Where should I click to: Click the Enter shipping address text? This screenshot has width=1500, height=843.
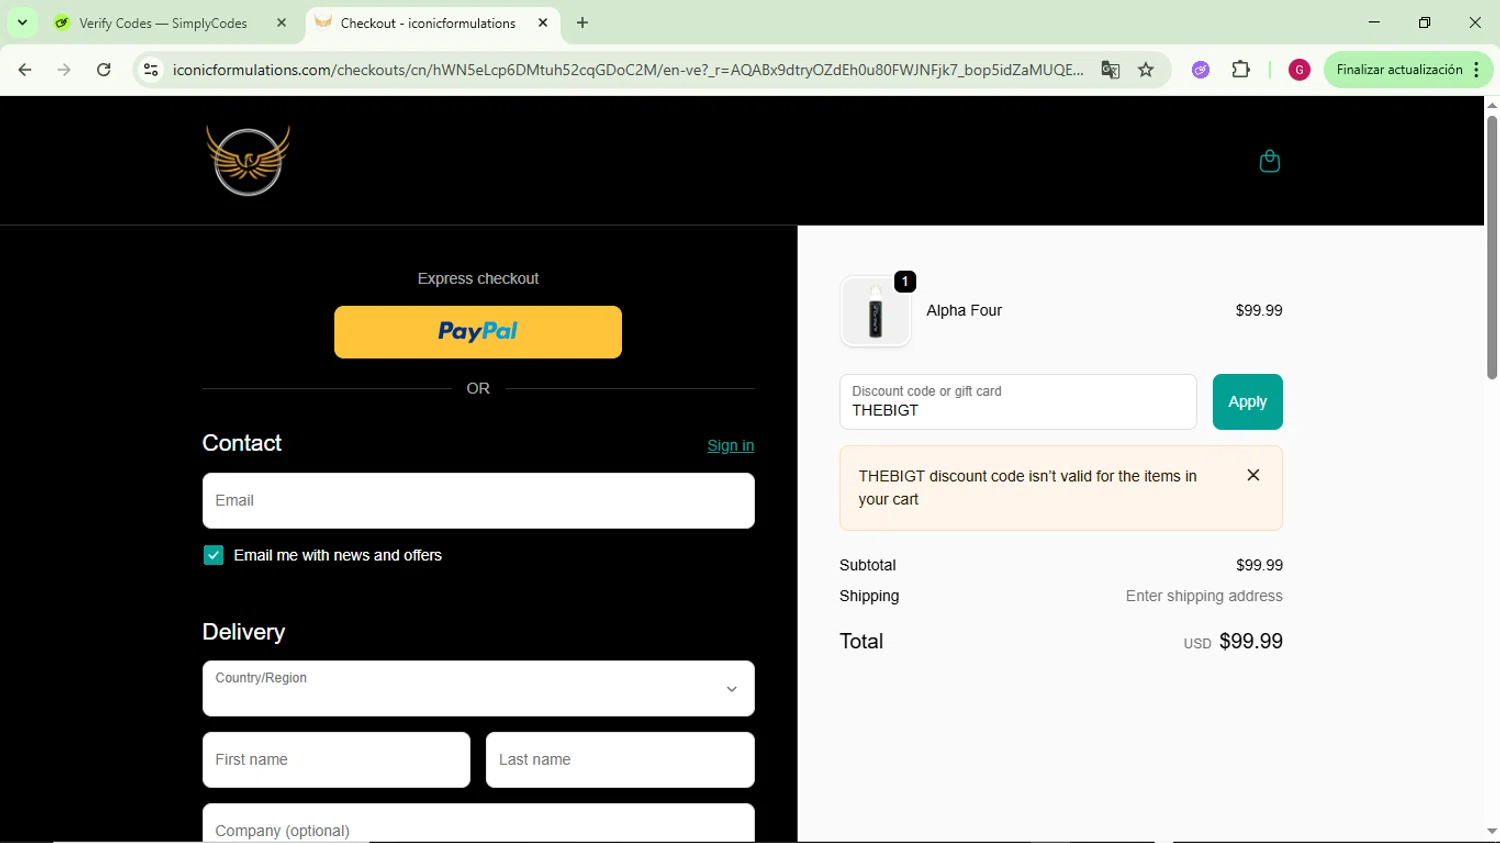[1204, 596]
